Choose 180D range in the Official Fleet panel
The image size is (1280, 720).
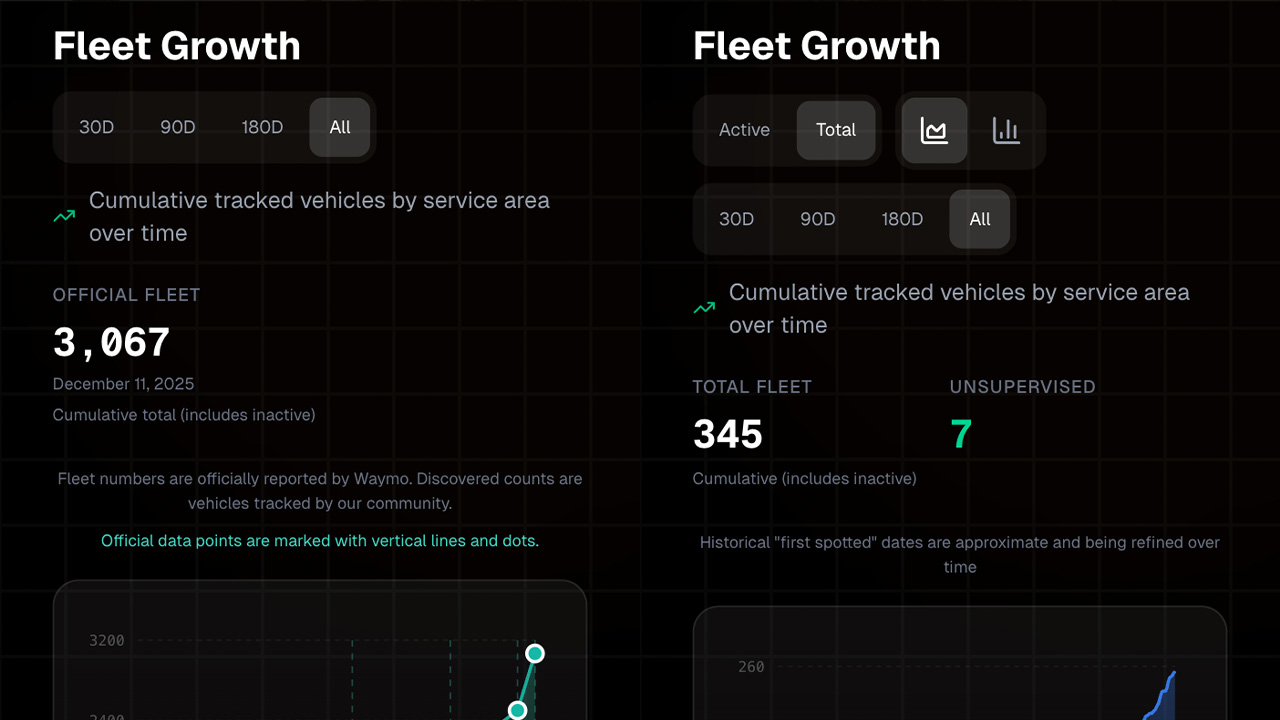(x=262, y=127)
